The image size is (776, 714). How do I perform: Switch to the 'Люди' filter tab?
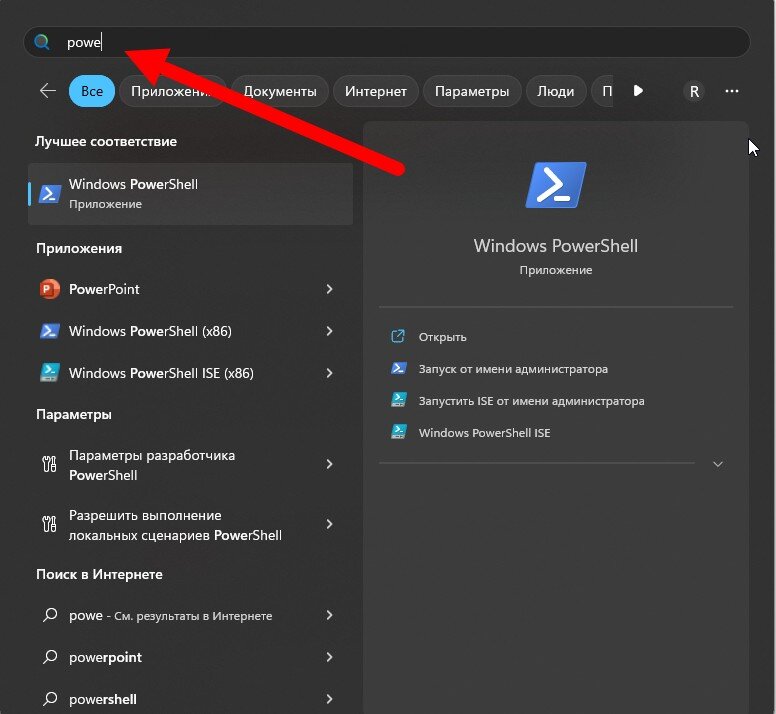pos(555,91)
